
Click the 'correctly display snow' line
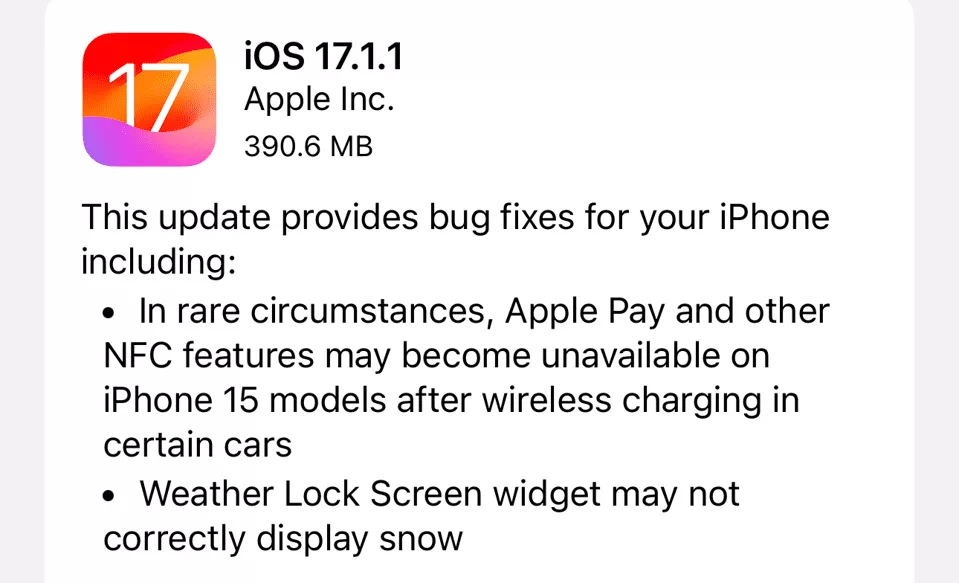[283, 539]
